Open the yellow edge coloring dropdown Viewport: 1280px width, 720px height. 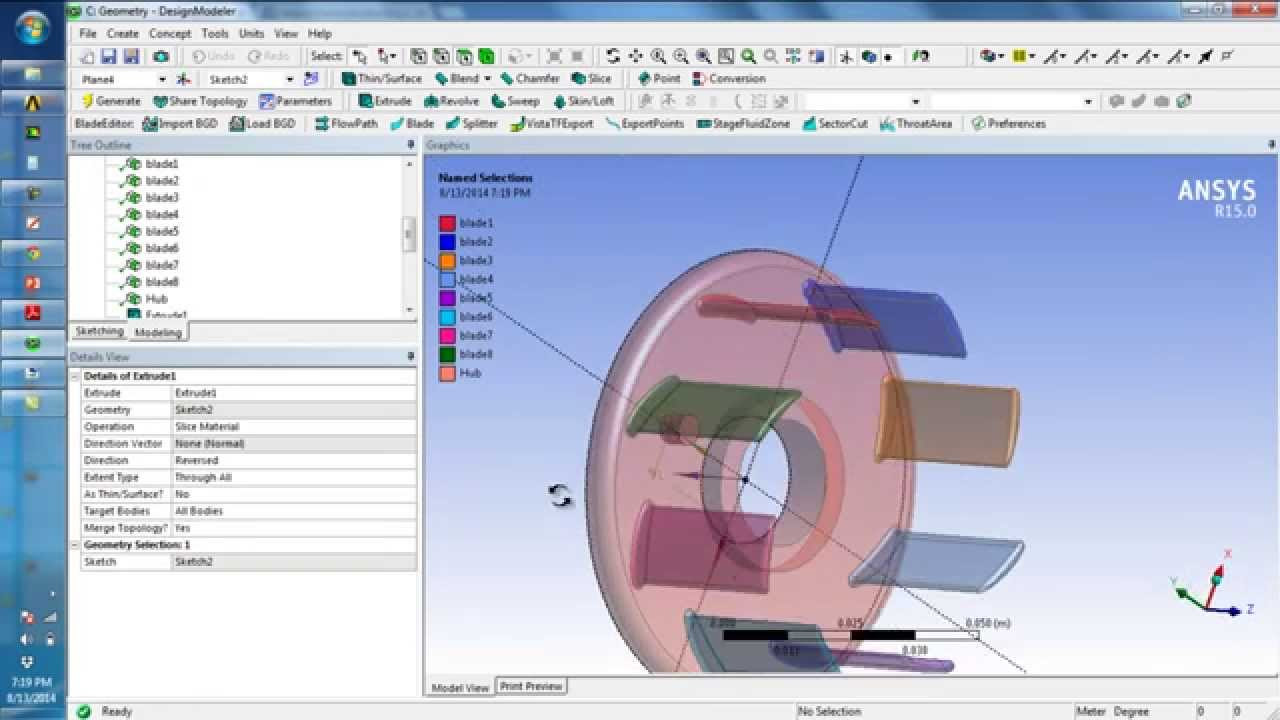1032,56
